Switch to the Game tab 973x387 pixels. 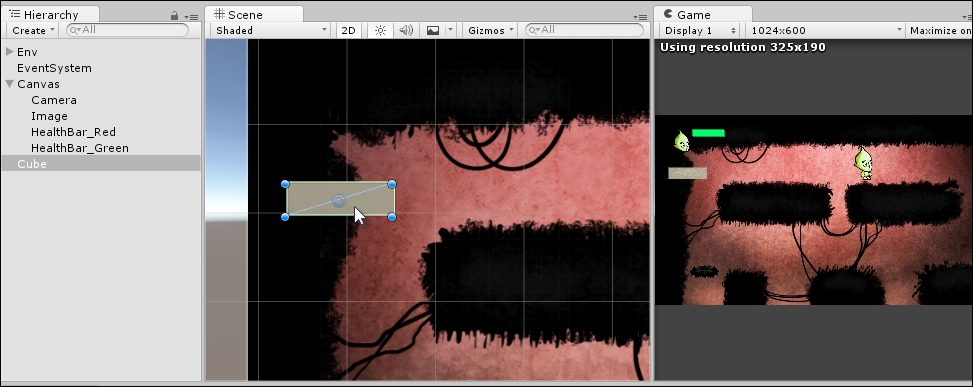point(703,15)
